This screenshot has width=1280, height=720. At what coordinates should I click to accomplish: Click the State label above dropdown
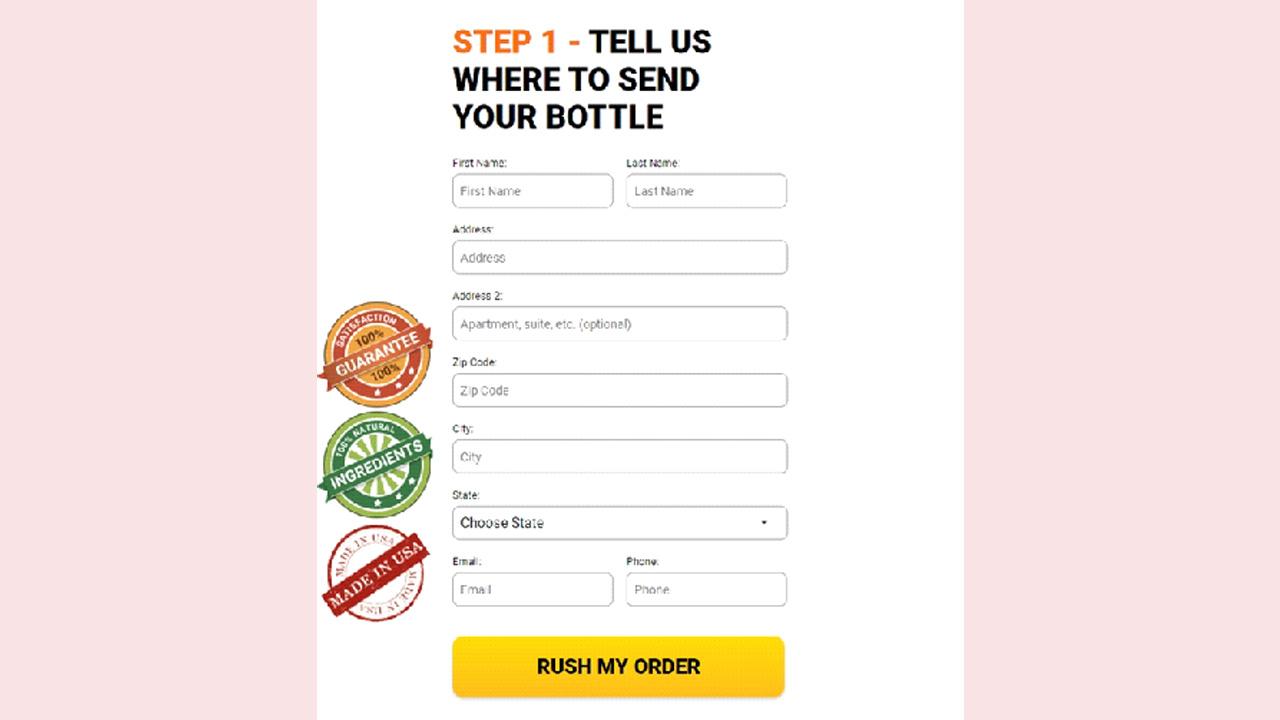[467, 495]
